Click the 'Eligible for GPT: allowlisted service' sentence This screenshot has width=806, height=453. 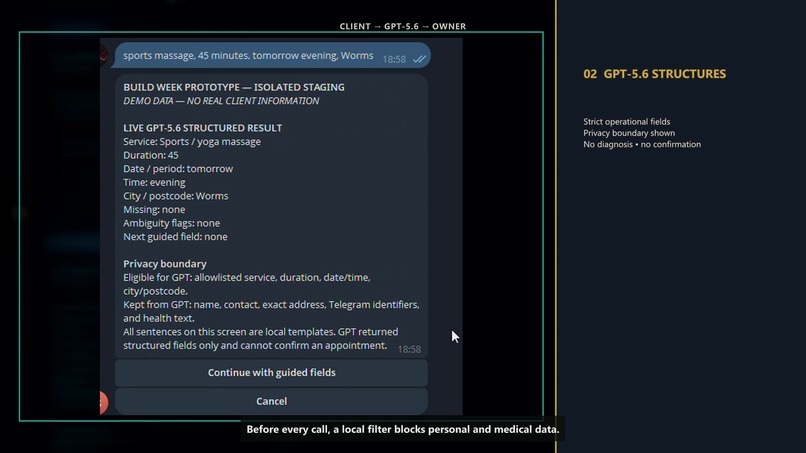pos(247,284)
